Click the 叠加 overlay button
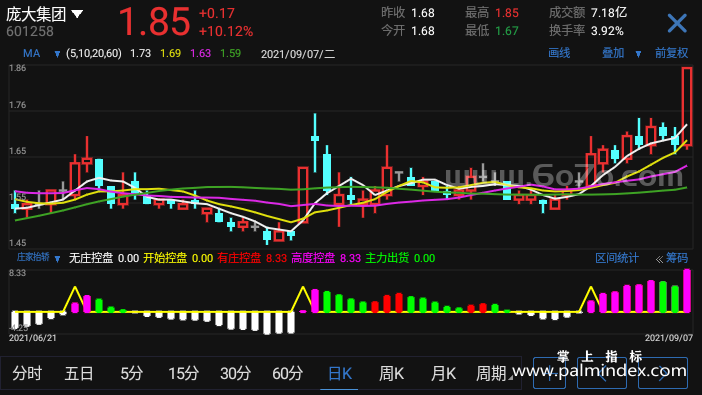The width and height of the screenshot is (702, 395). 613,53
